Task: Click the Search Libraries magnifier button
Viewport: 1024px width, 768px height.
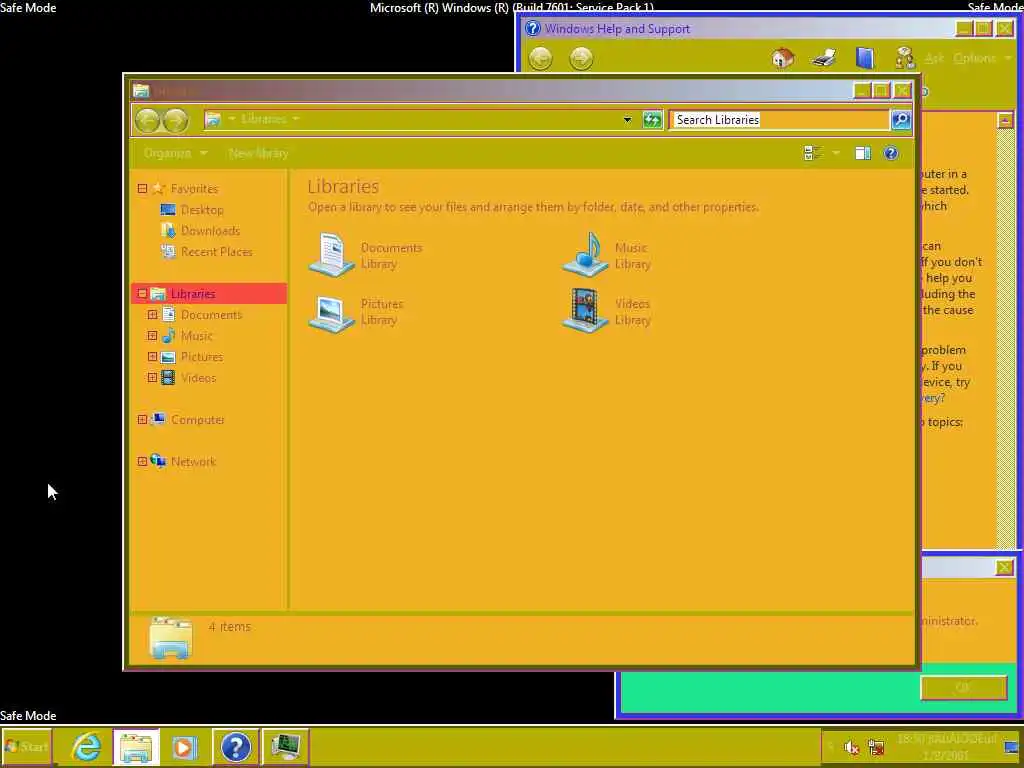Action: (x=901, y=120)
